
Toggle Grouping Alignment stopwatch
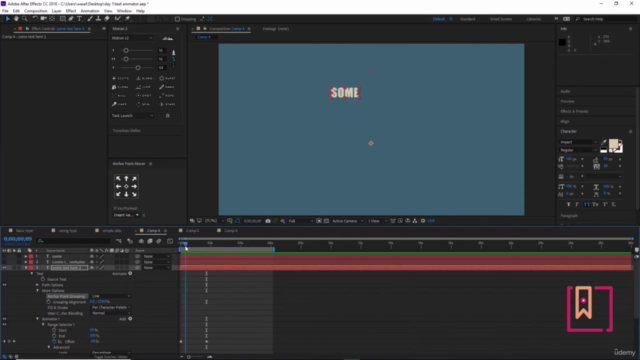click(x=49, y=302)
